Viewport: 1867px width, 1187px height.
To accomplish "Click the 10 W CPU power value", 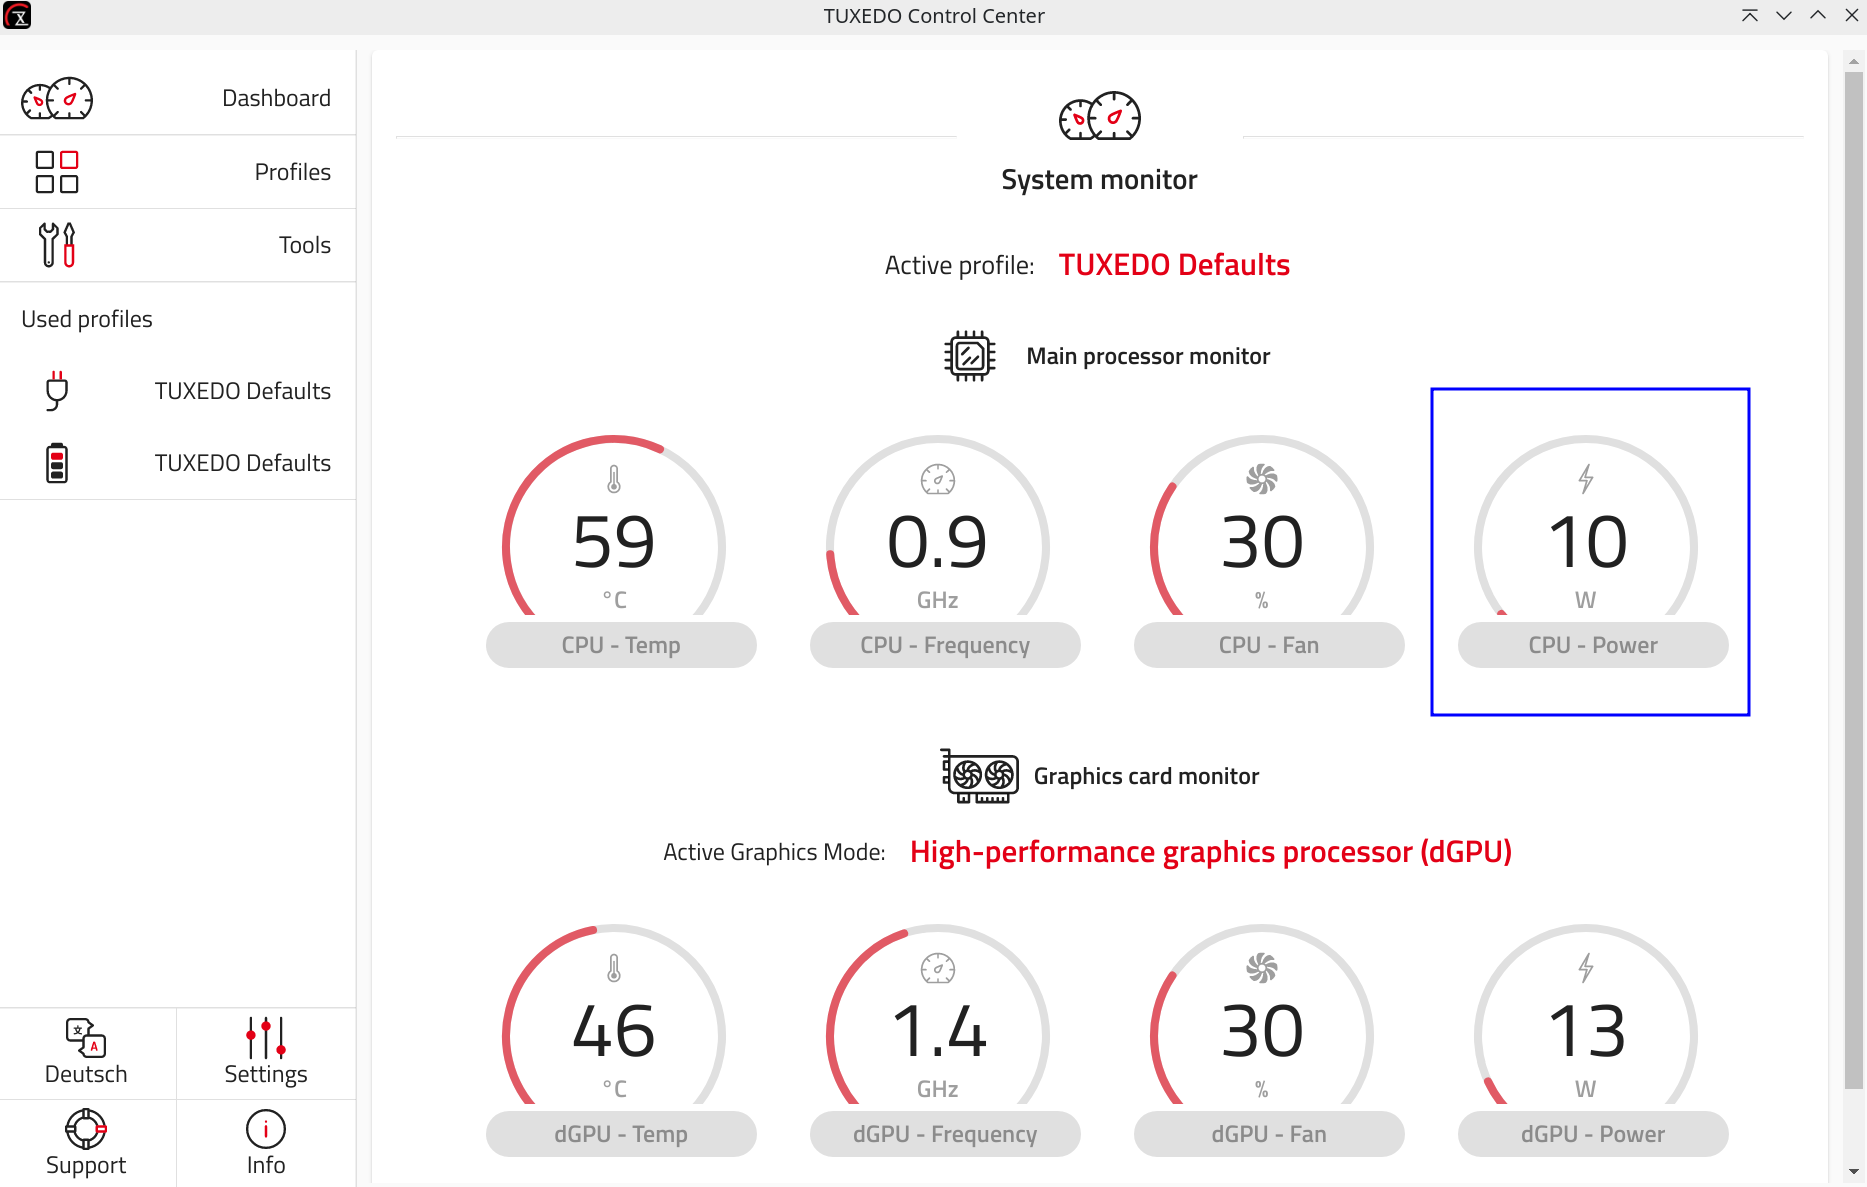I will click(1587, 542).
